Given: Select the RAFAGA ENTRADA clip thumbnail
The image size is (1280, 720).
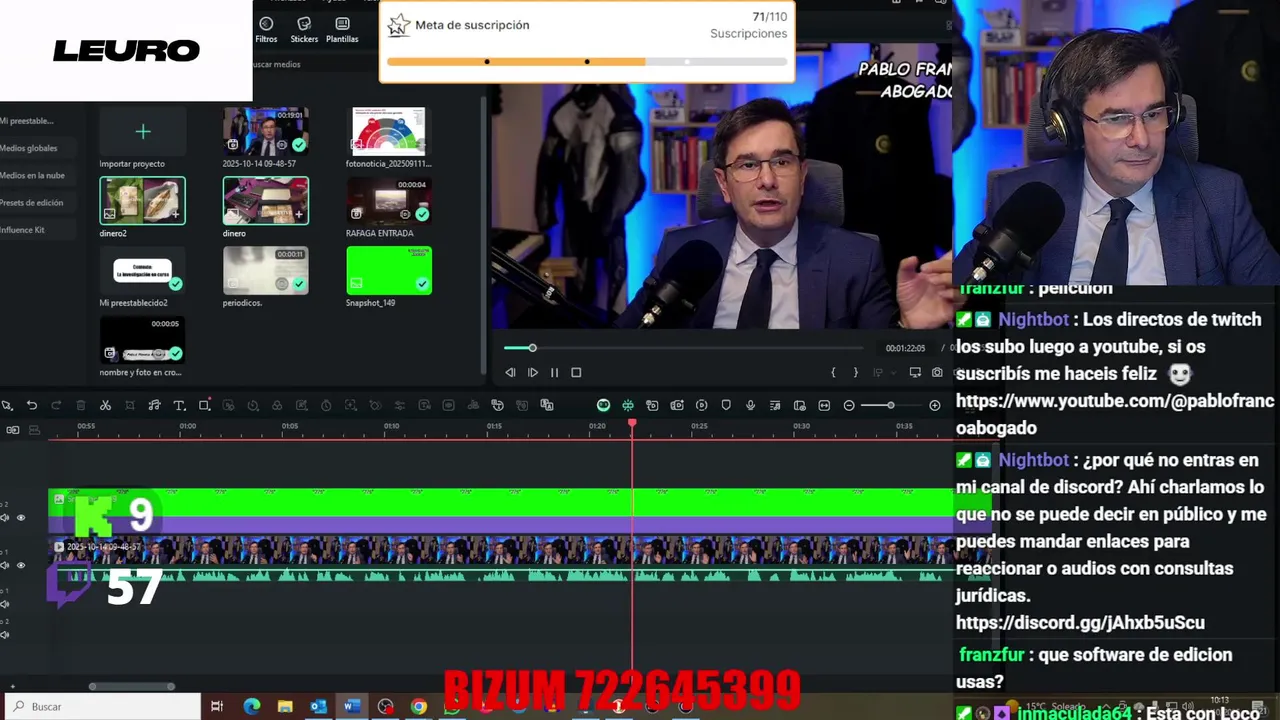Looking at the screenshot, I should coord(389,201).
